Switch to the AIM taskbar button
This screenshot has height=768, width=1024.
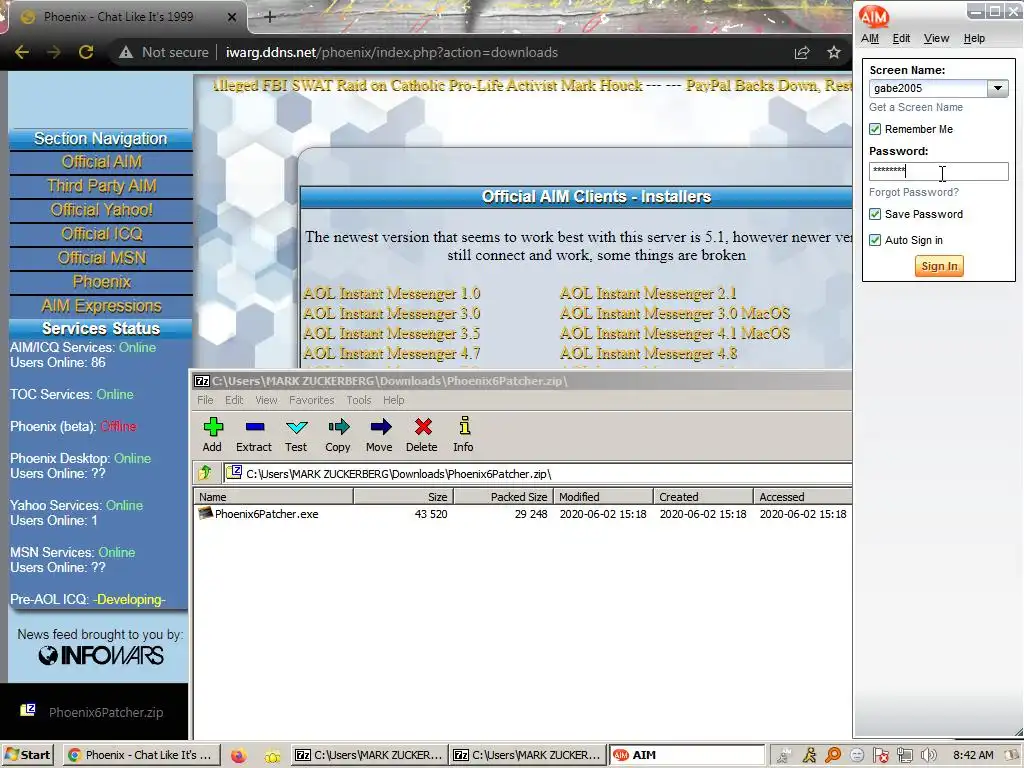tap(686, 755)
